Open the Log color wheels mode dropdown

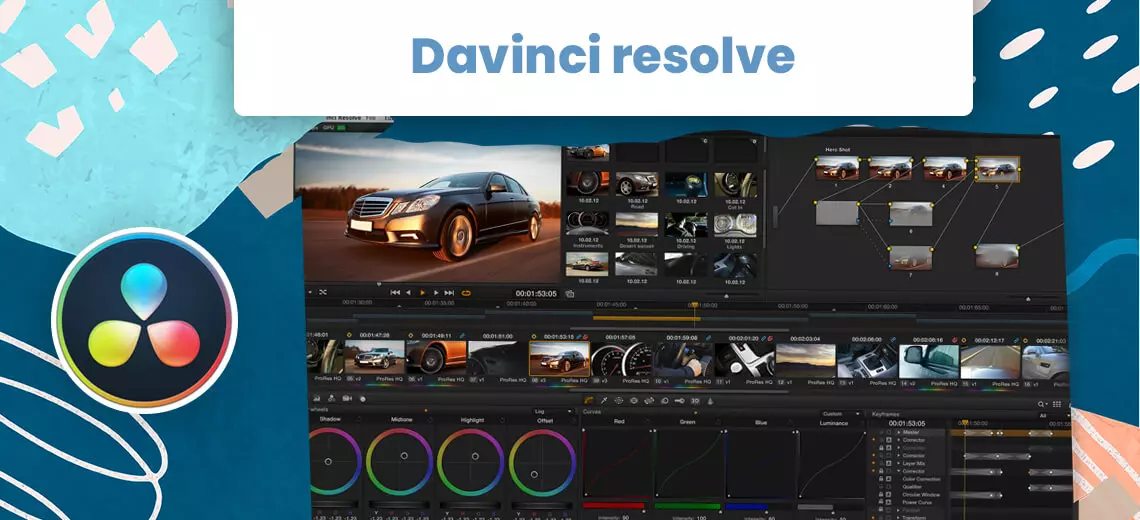[x=543, y=411]
